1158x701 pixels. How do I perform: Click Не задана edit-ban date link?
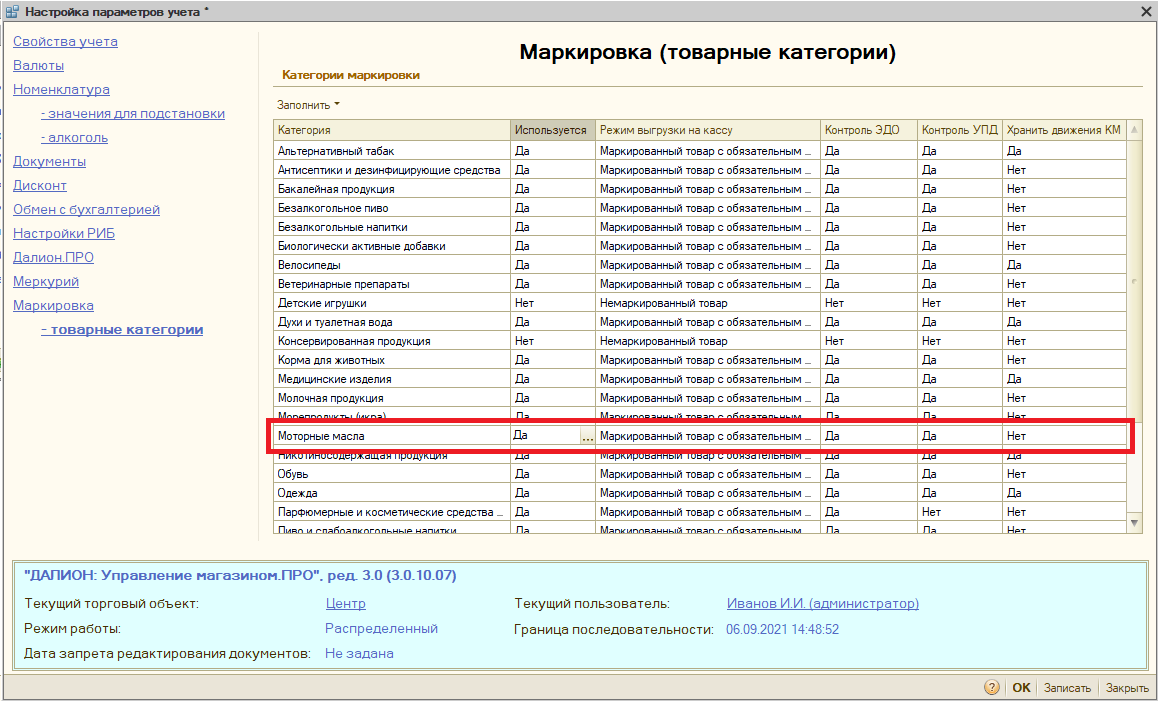tap(359, 654)
